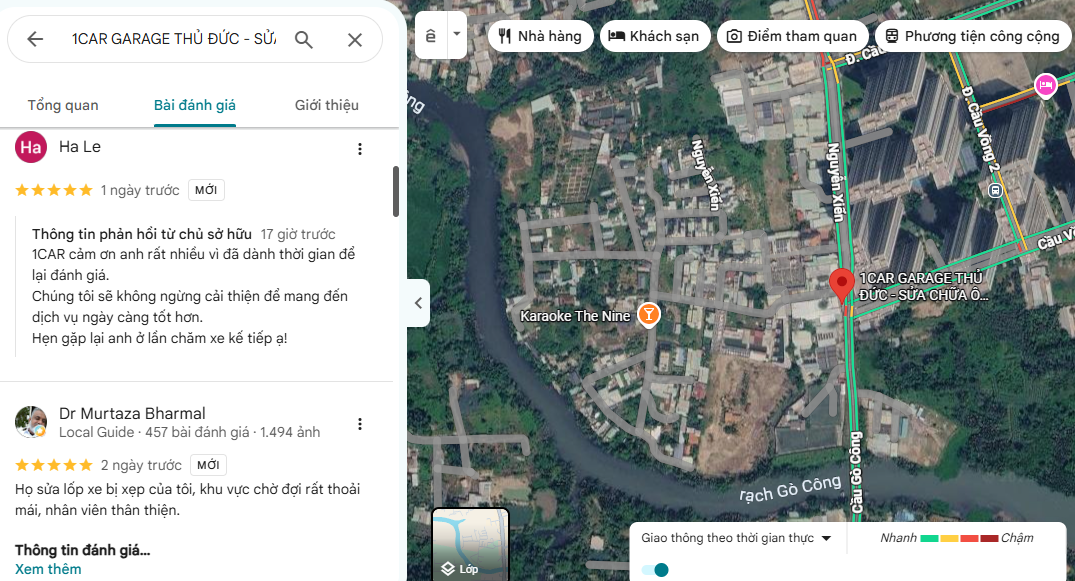Click Dr Murtaza Bharmal reviewer name
The image size is (1075, 581).
tap(132, 414)
